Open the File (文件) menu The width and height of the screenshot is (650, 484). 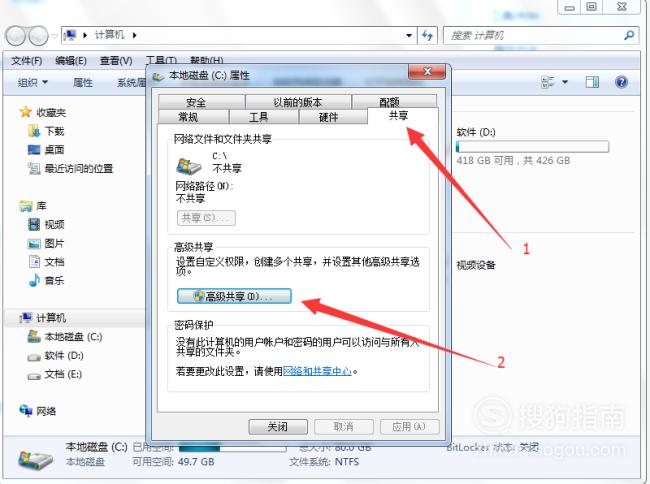(27, 61)
